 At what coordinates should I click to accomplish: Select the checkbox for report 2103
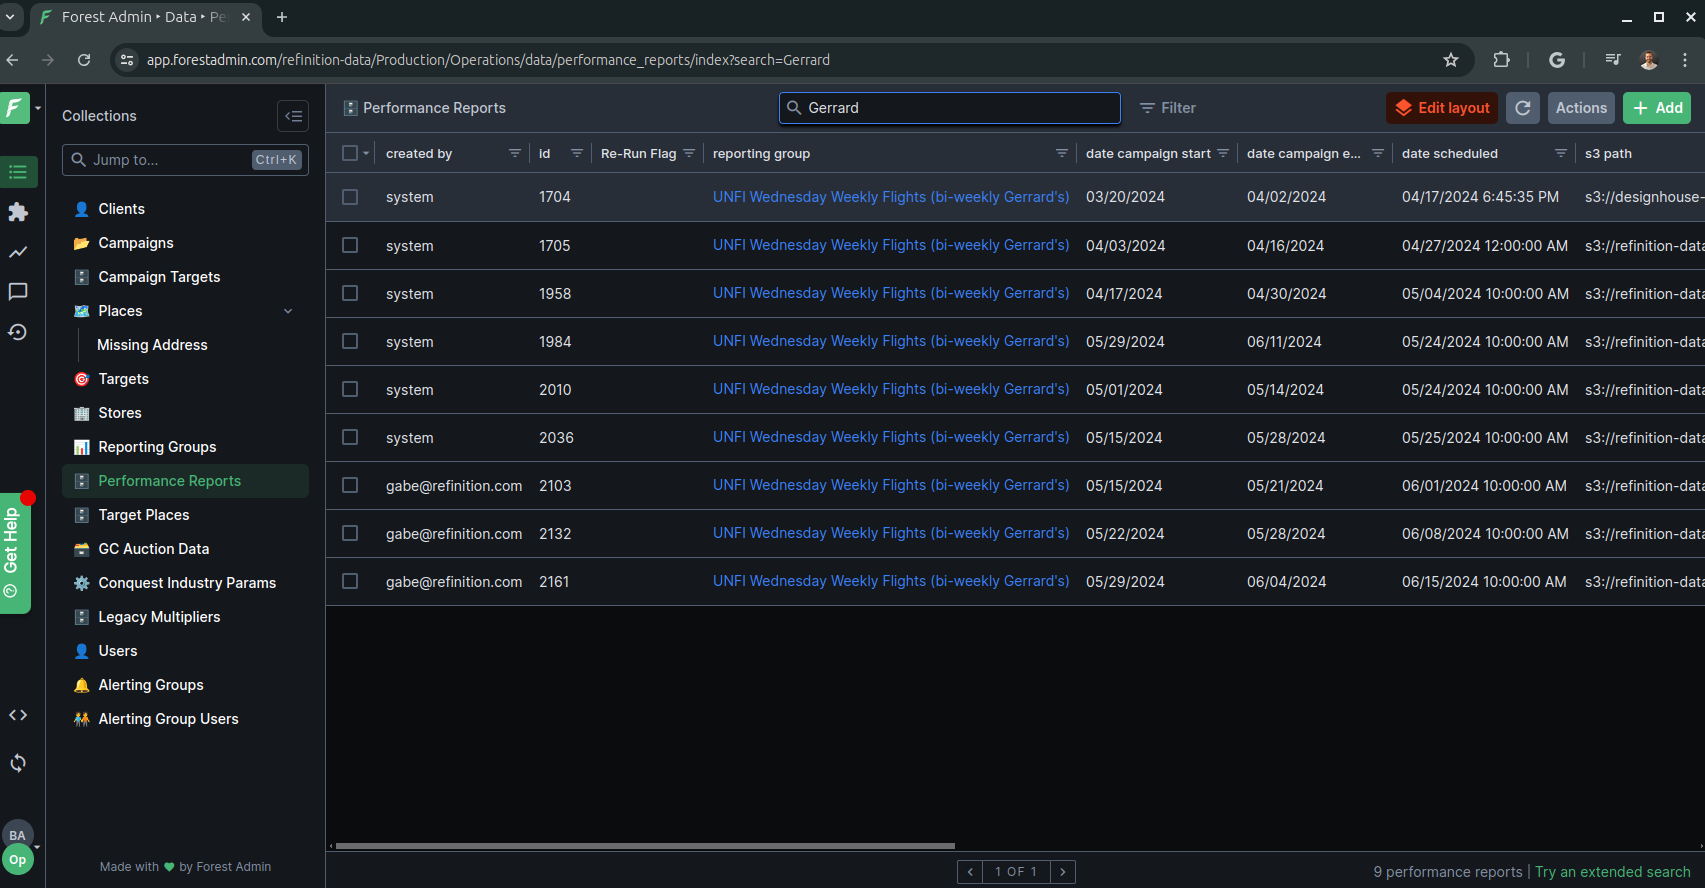pos(350,485)
